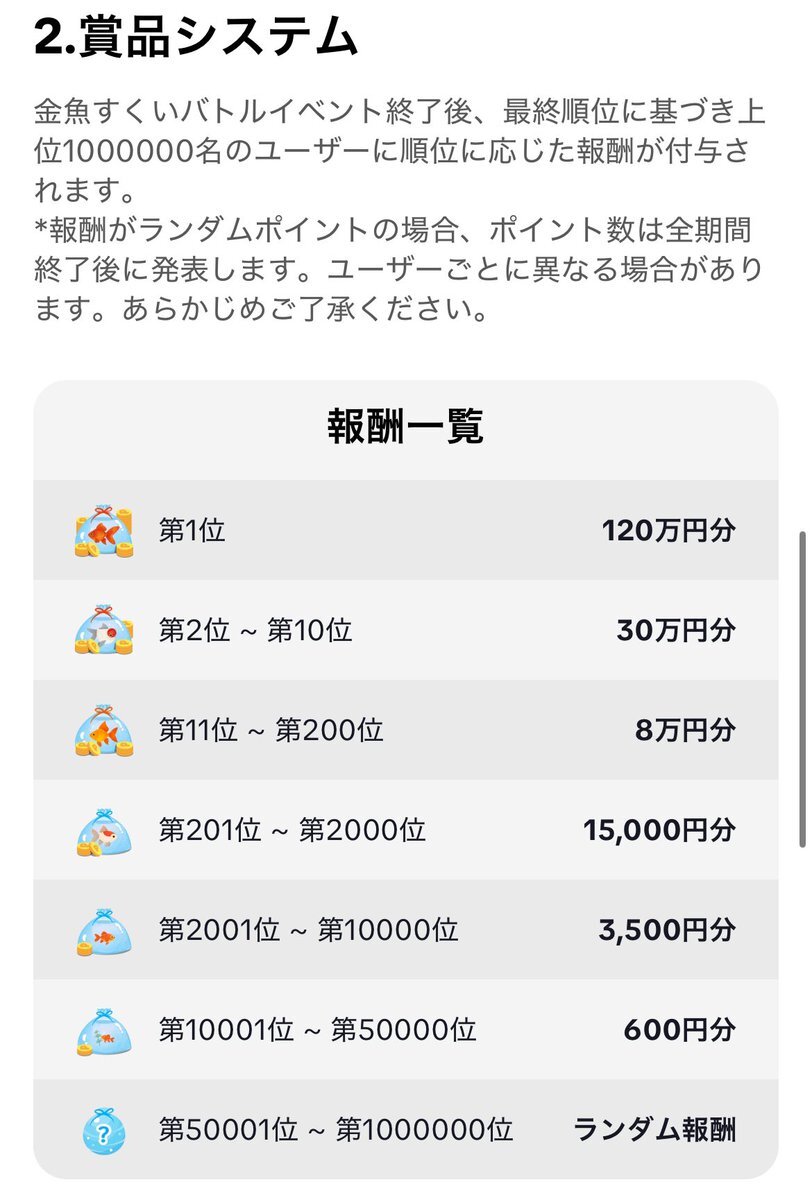This screenshot has width=812, height=1200.
Task: Select the 第2001位 ~ 第10000位 rank row
Action: point(406,930)
